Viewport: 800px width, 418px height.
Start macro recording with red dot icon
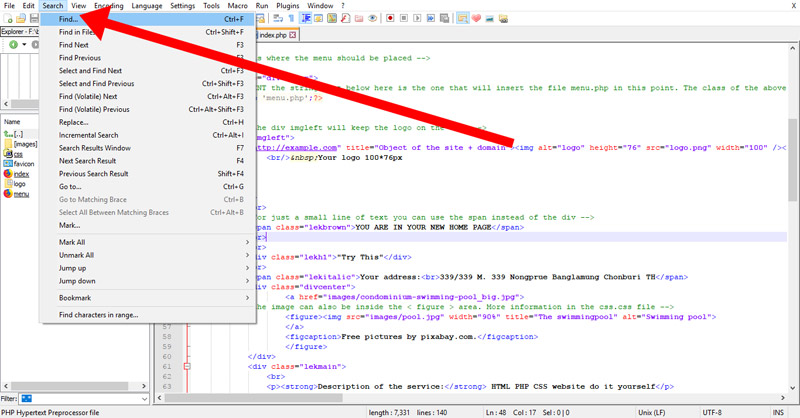coord(390,18)
